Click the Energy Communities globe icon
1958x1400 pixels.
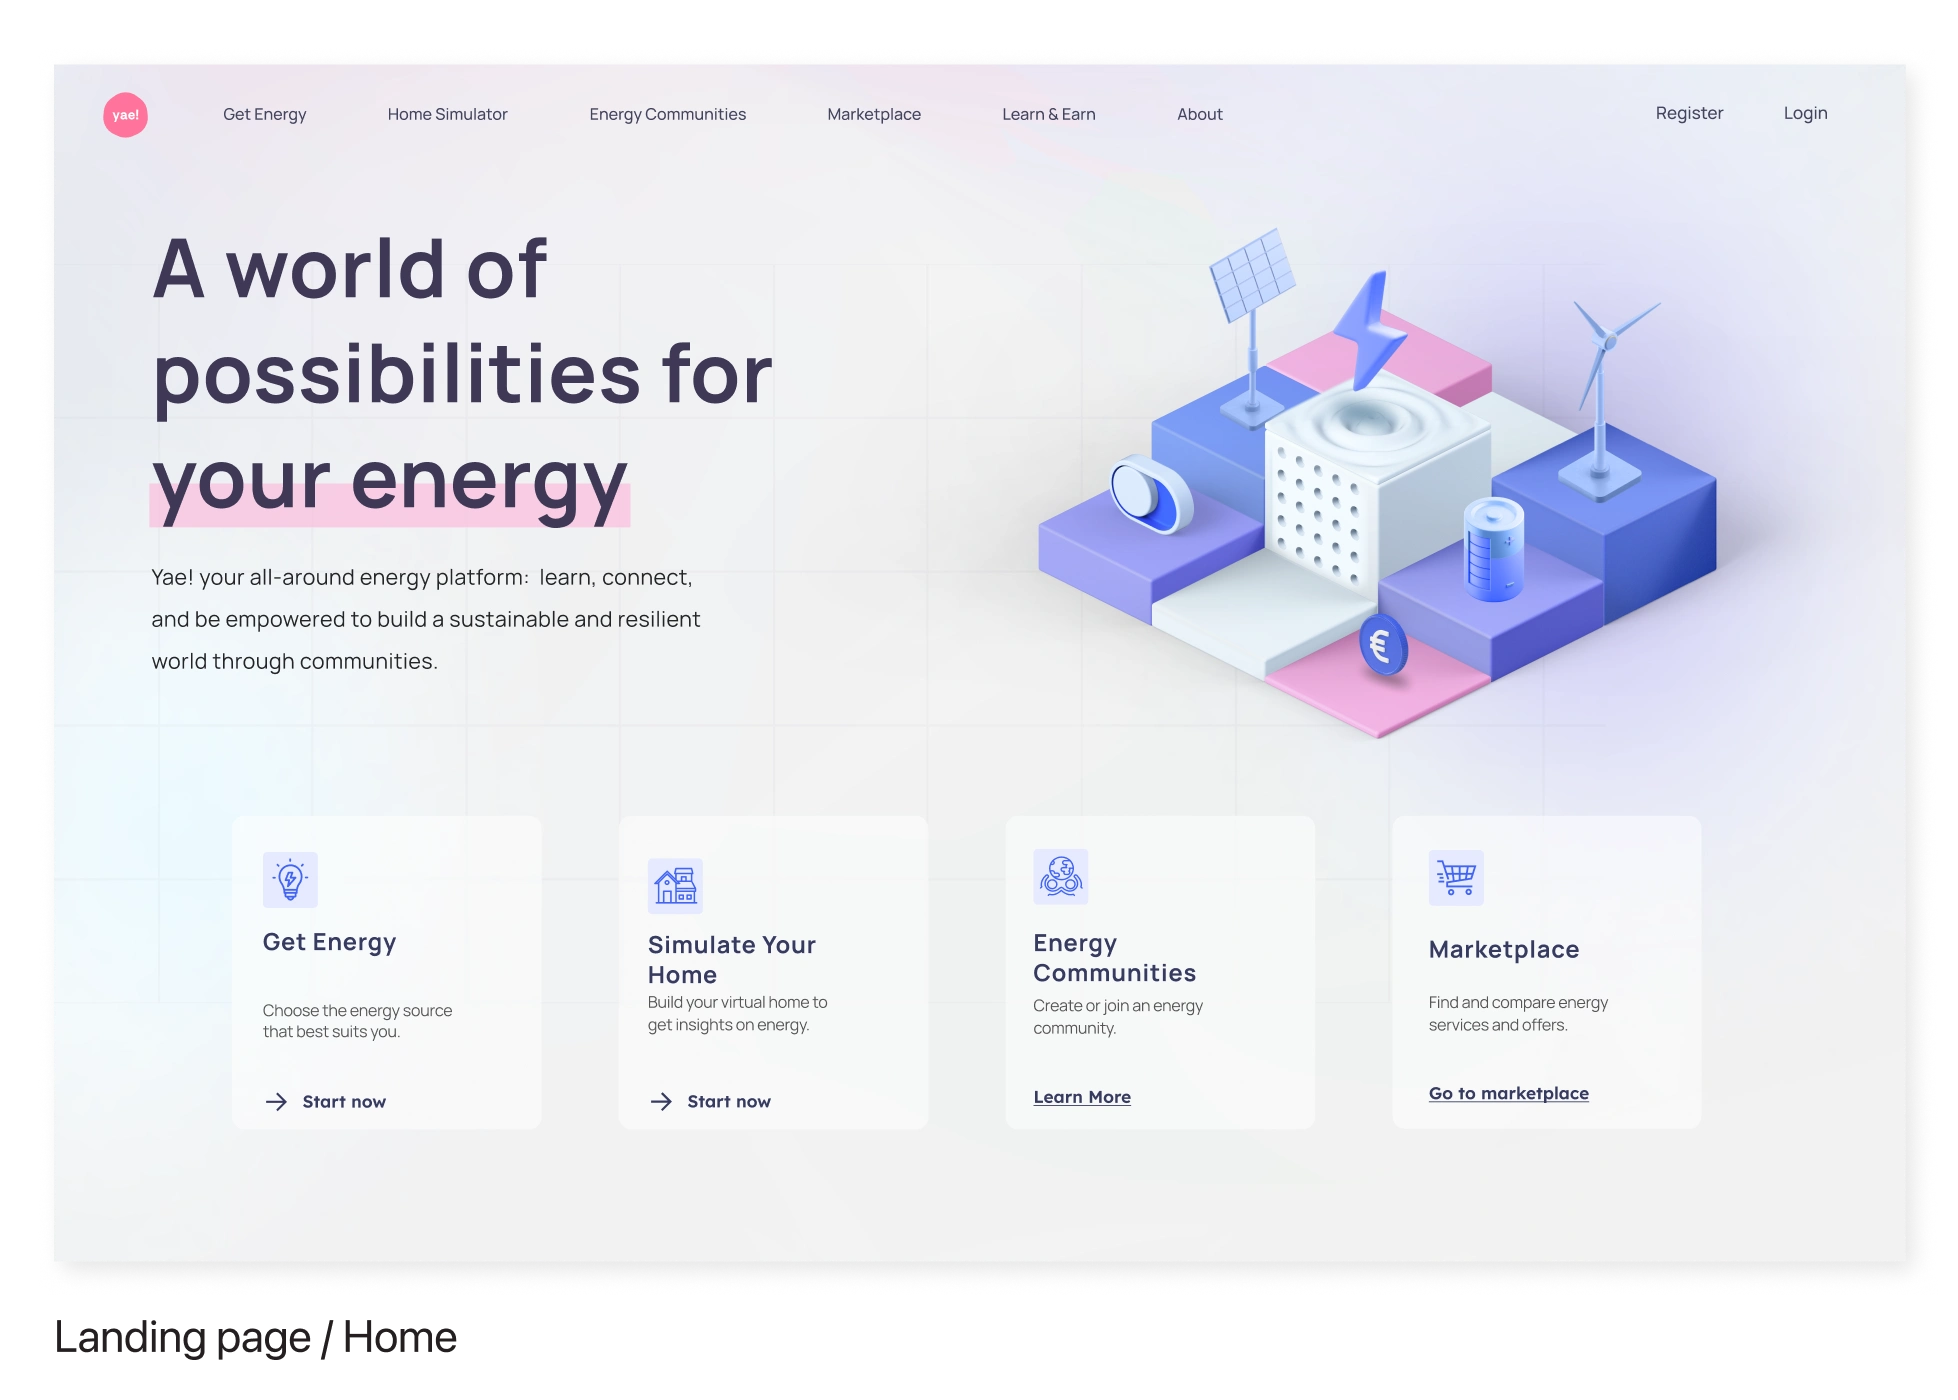pos(1061,876)
